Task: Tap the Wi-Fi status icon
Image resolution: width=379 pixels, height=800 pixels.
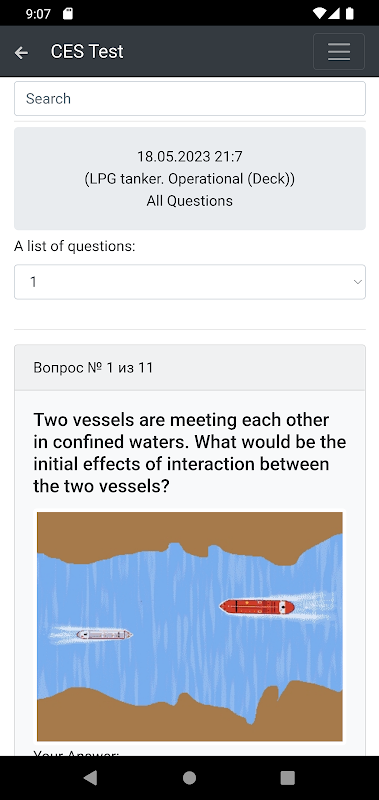Action: point(319,13)
